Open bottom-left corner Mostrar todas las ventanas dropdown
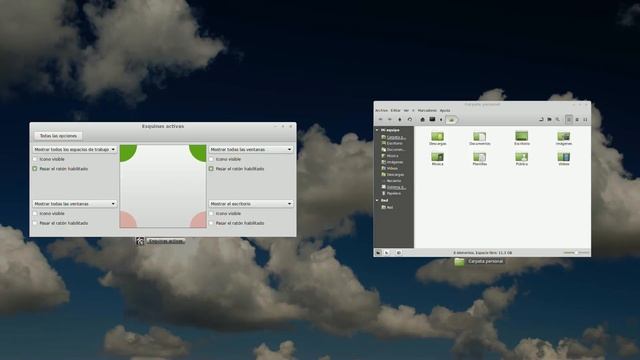 pyautogui.click(x=75, y=204)
